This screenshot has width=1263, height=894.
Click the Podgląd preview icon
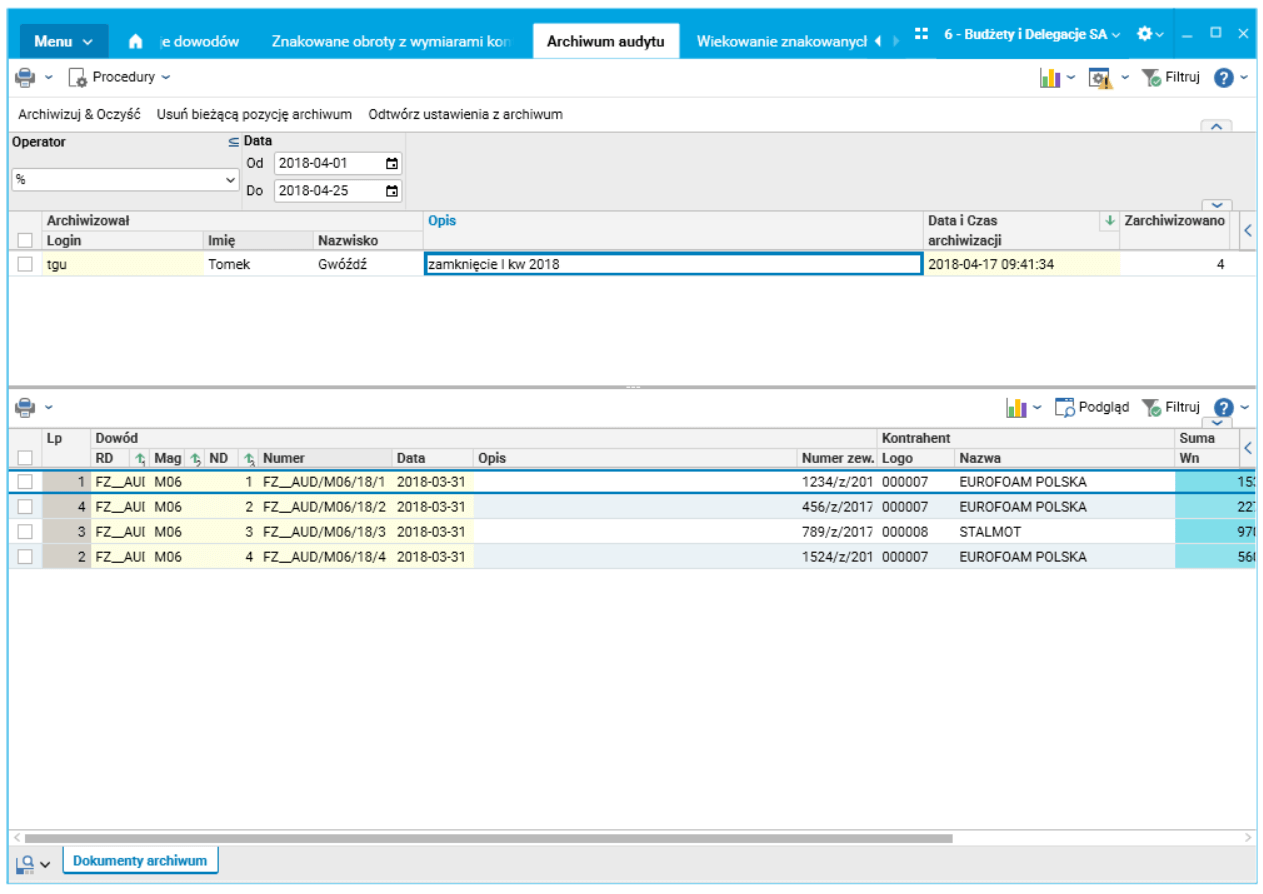coord(1064,407)
